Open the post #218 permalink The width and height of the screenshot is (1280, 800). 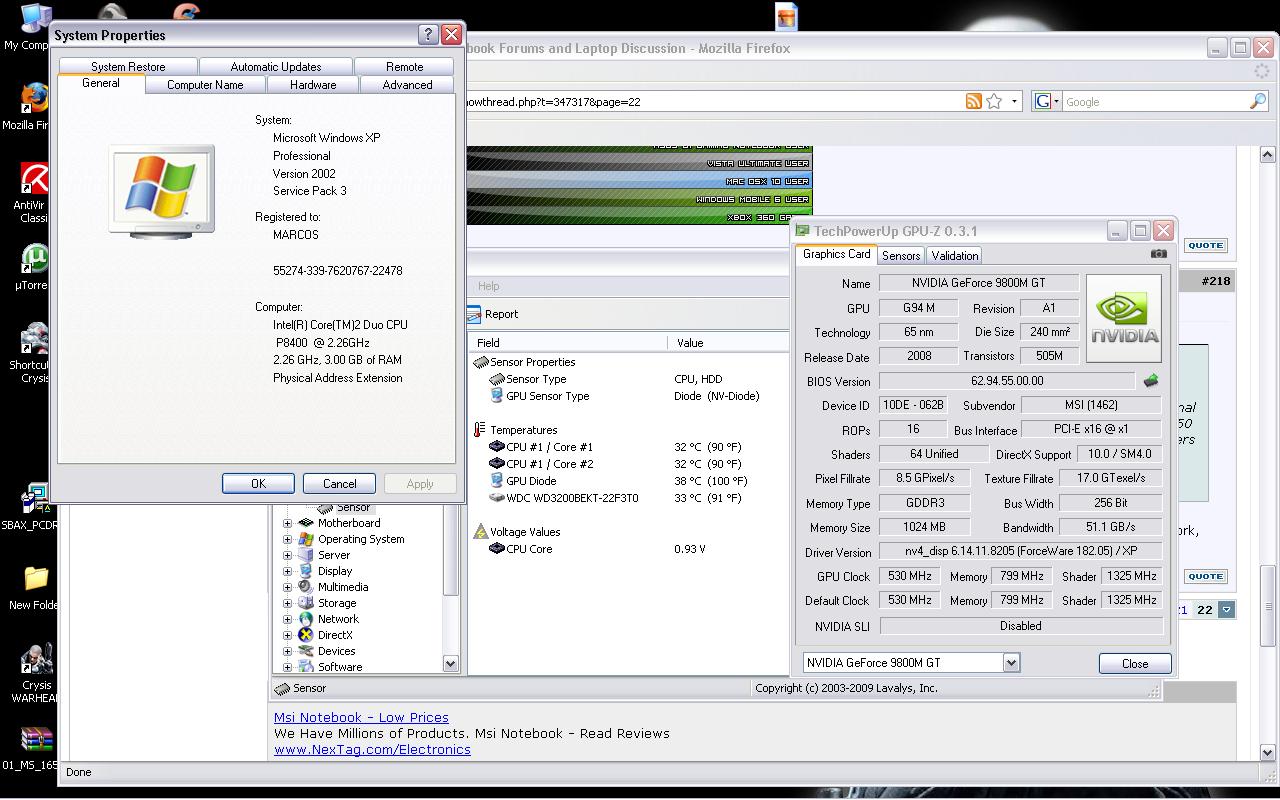(1216, 281)
